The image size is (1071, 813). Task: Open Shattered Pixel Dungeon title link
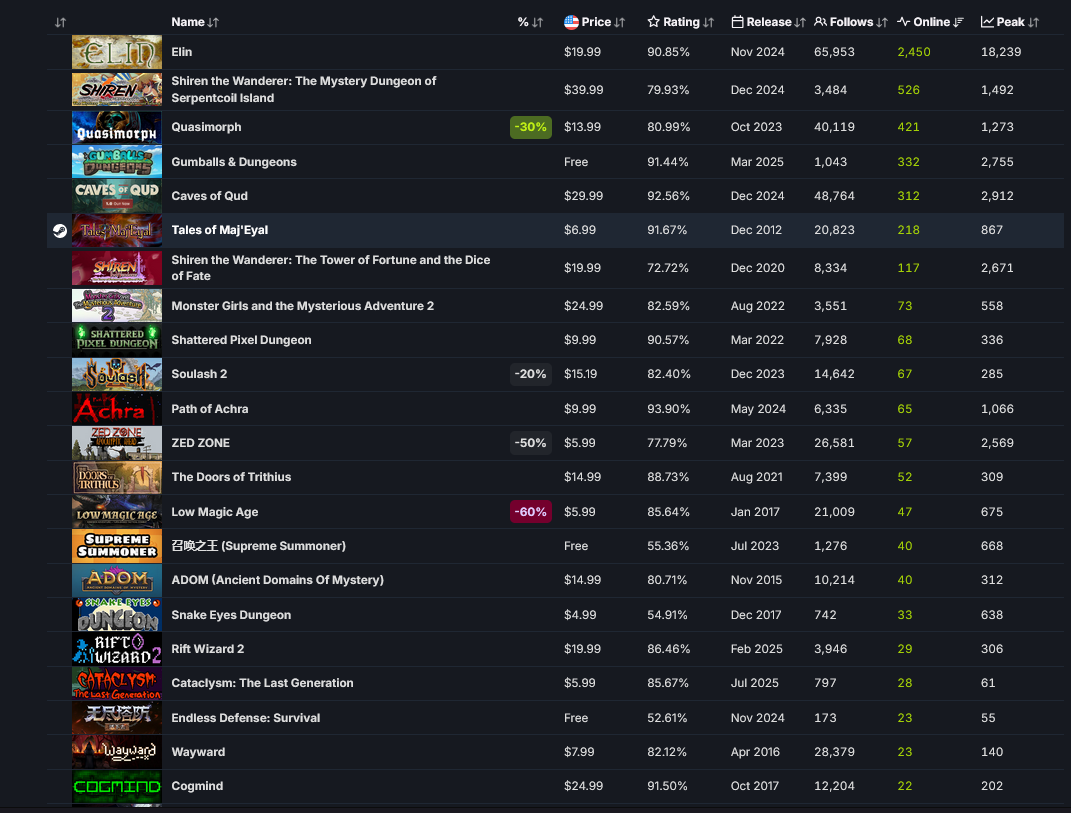[x=241, y=340]
